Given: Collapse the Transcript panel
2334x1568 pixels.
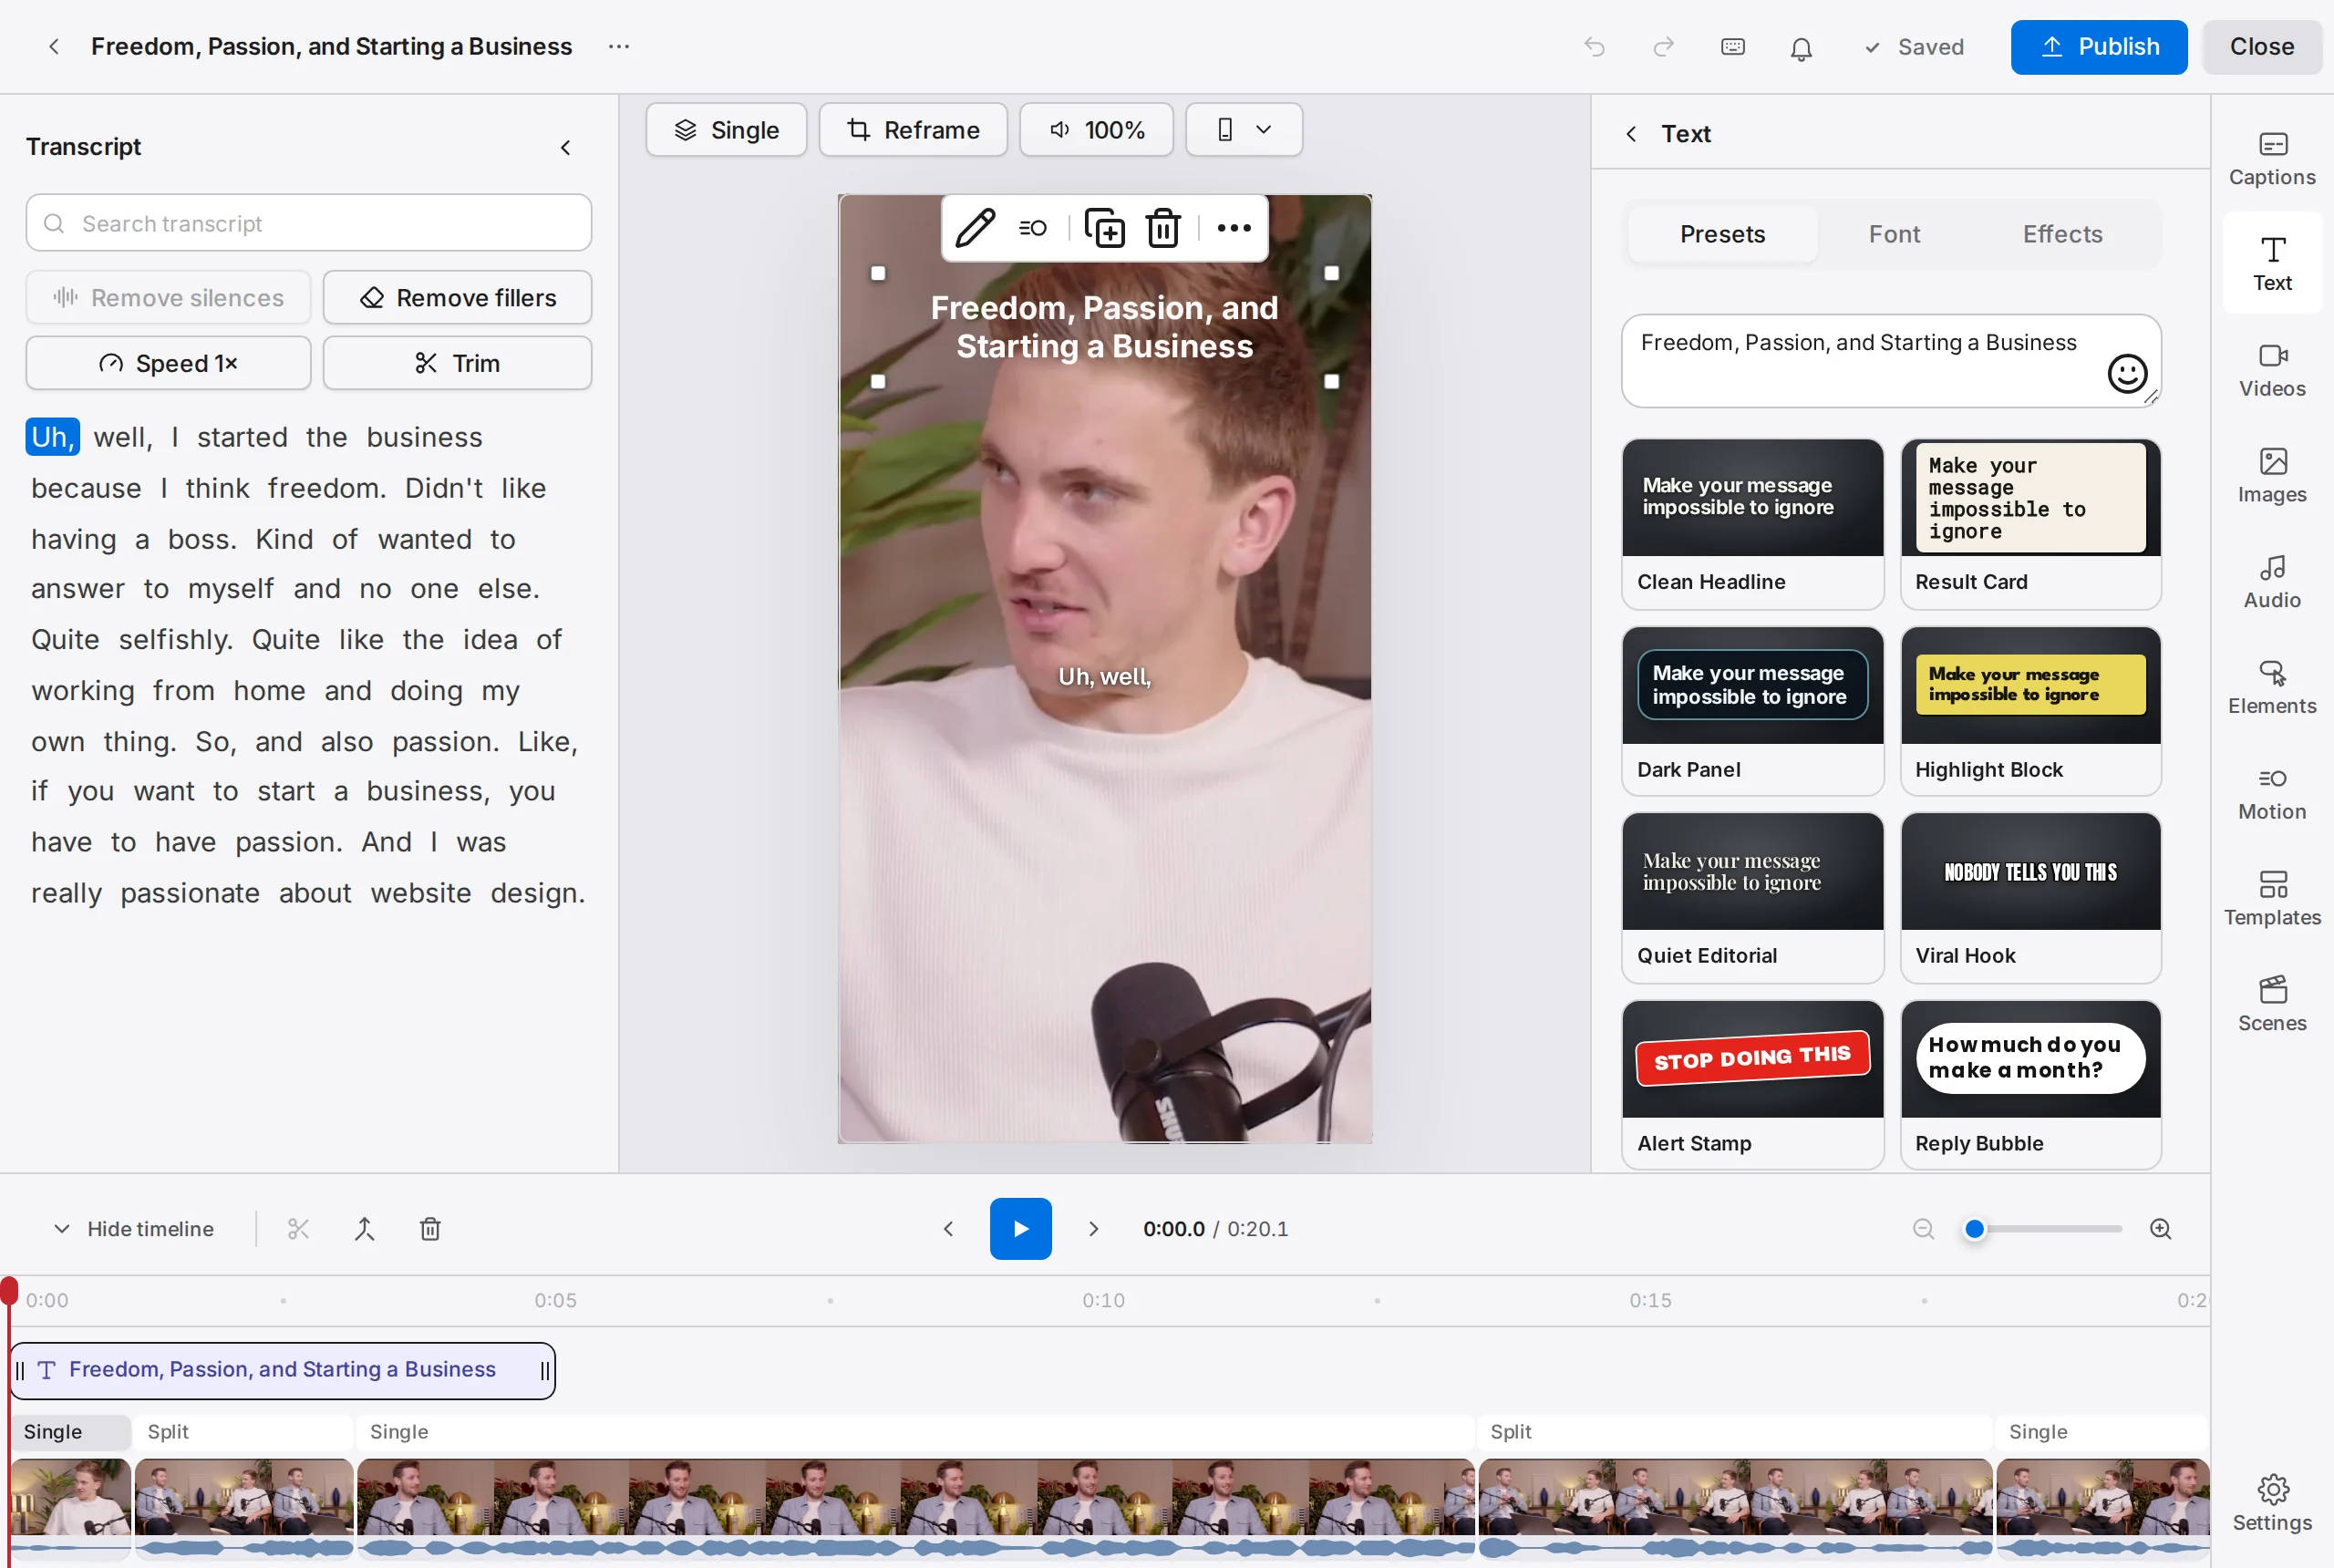Looking at the screenshot, I should pos(565,148).
